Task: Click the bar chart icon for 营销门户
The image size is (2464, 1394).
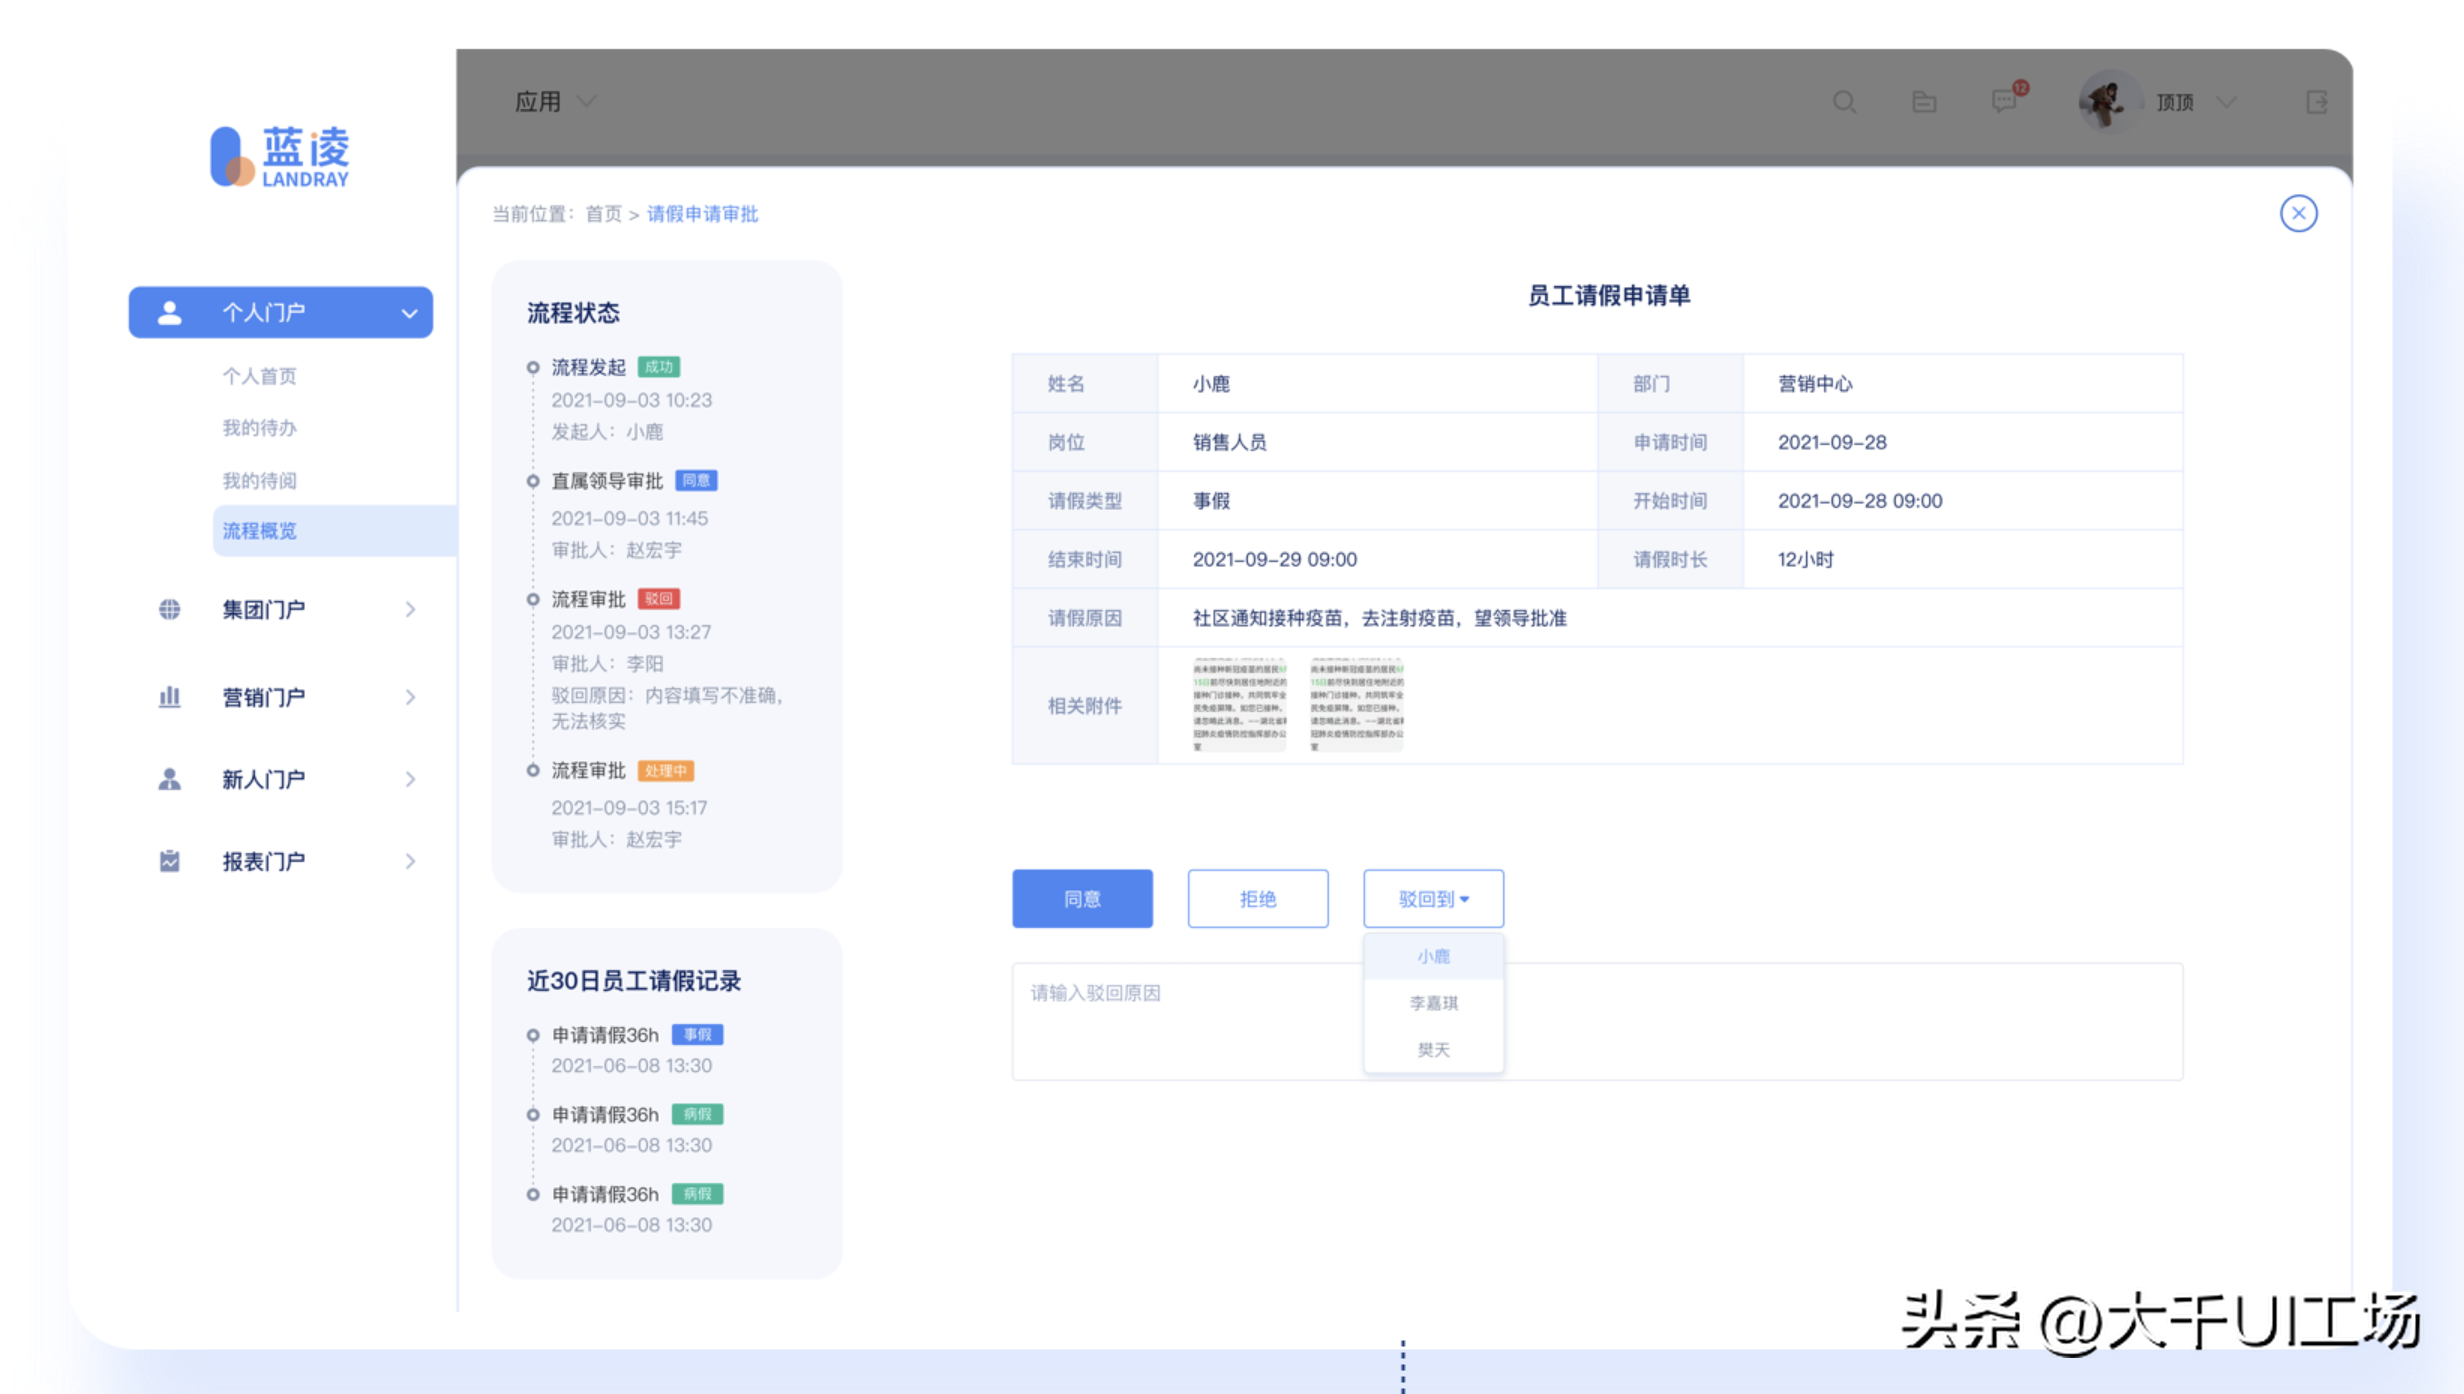Action: pyautogui.click(x=170, y=697)
